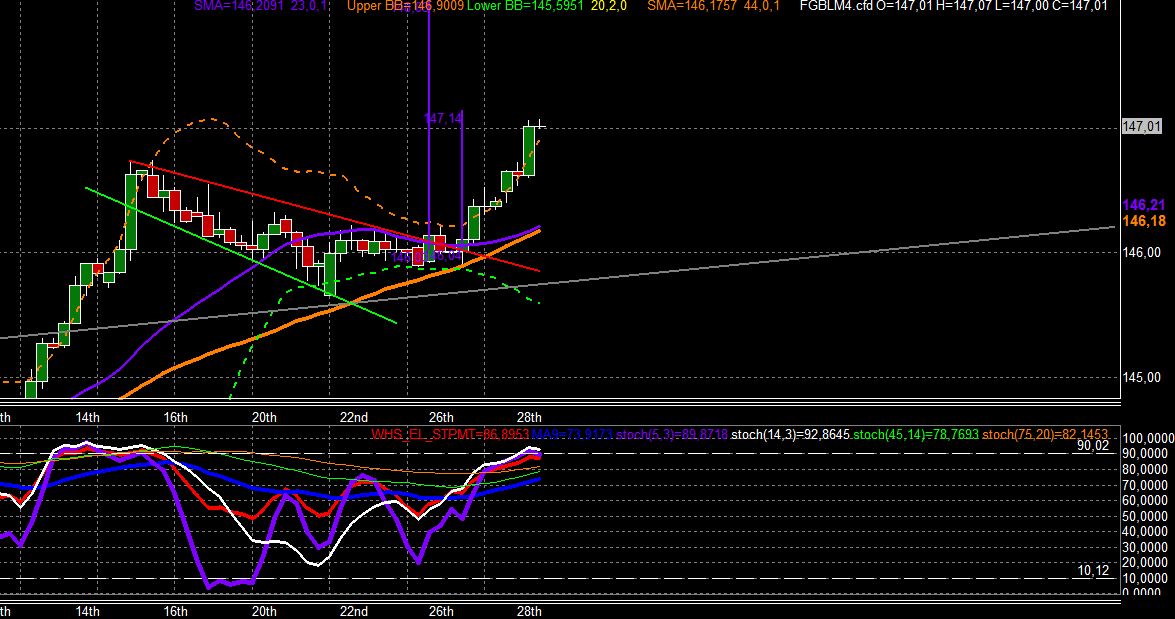Select the 10,12 oversold level label

(1093, 571)
